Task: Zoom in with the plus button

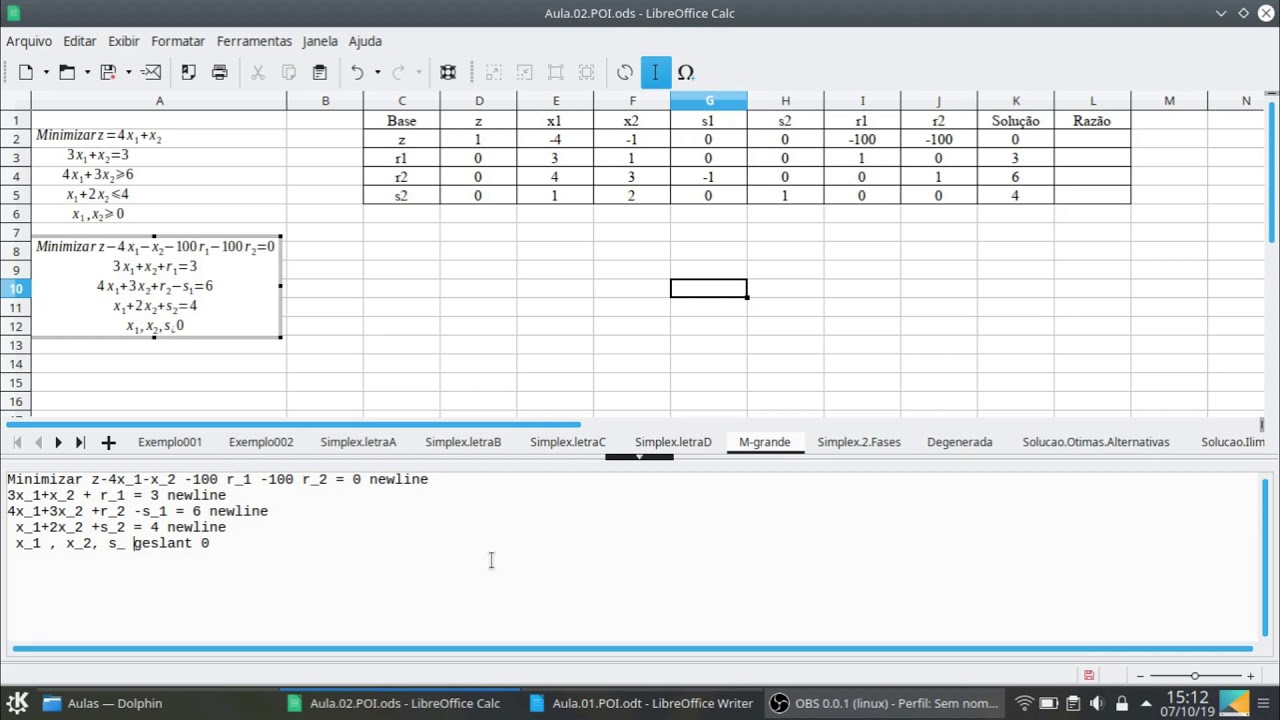Action: click(x=1250, y=676)
